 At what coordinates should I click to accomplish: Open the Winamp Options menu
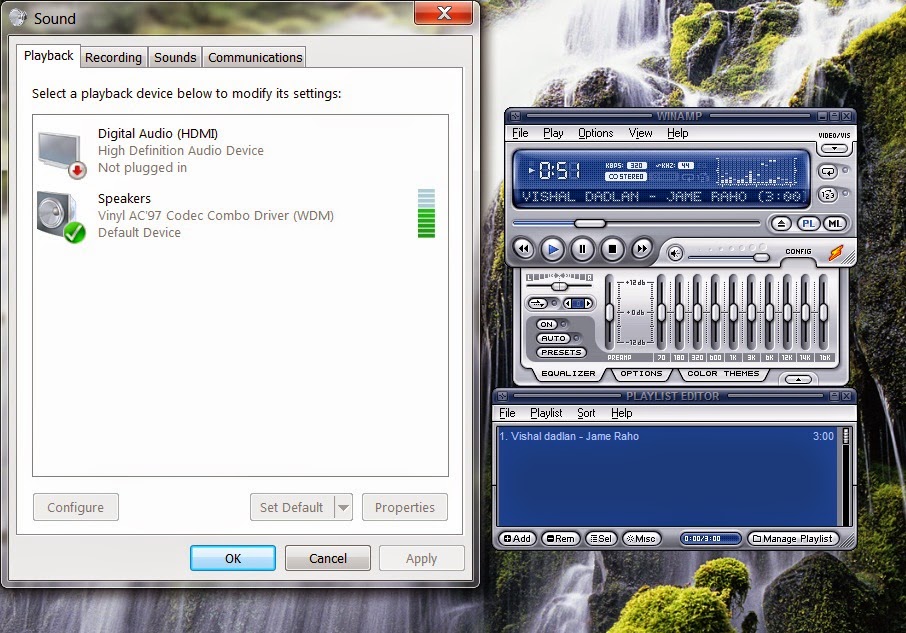(x=596, y=133)
